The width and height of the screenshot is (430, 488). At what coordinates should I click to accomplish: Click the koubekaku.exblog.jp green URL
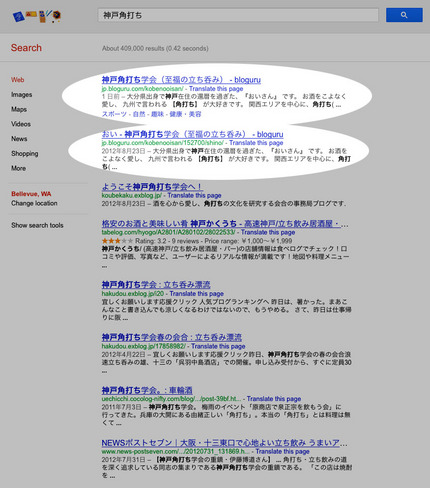(x=132, y=195)
